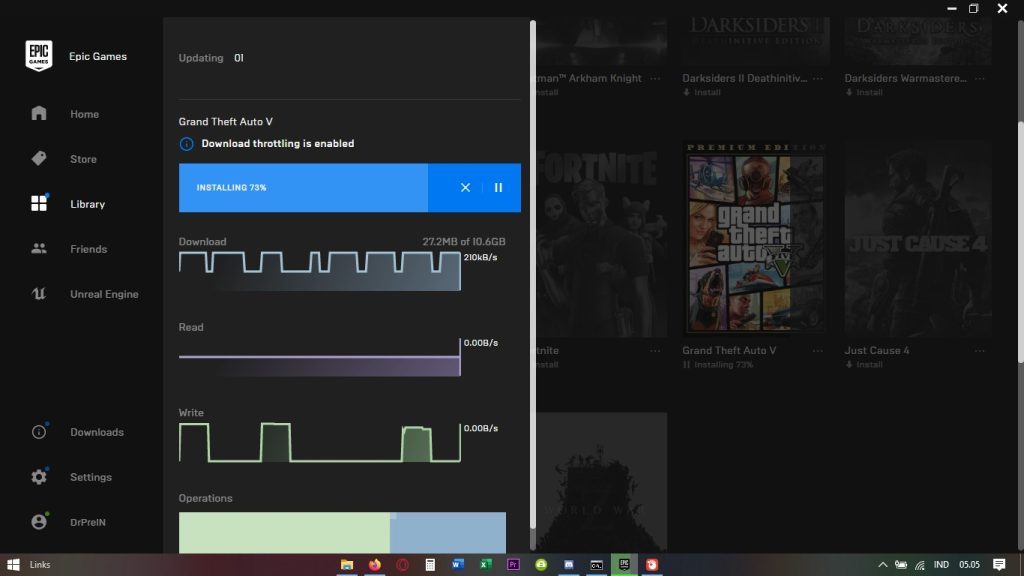Open the Friends list
1024x576 pixels.
point(88,249)
